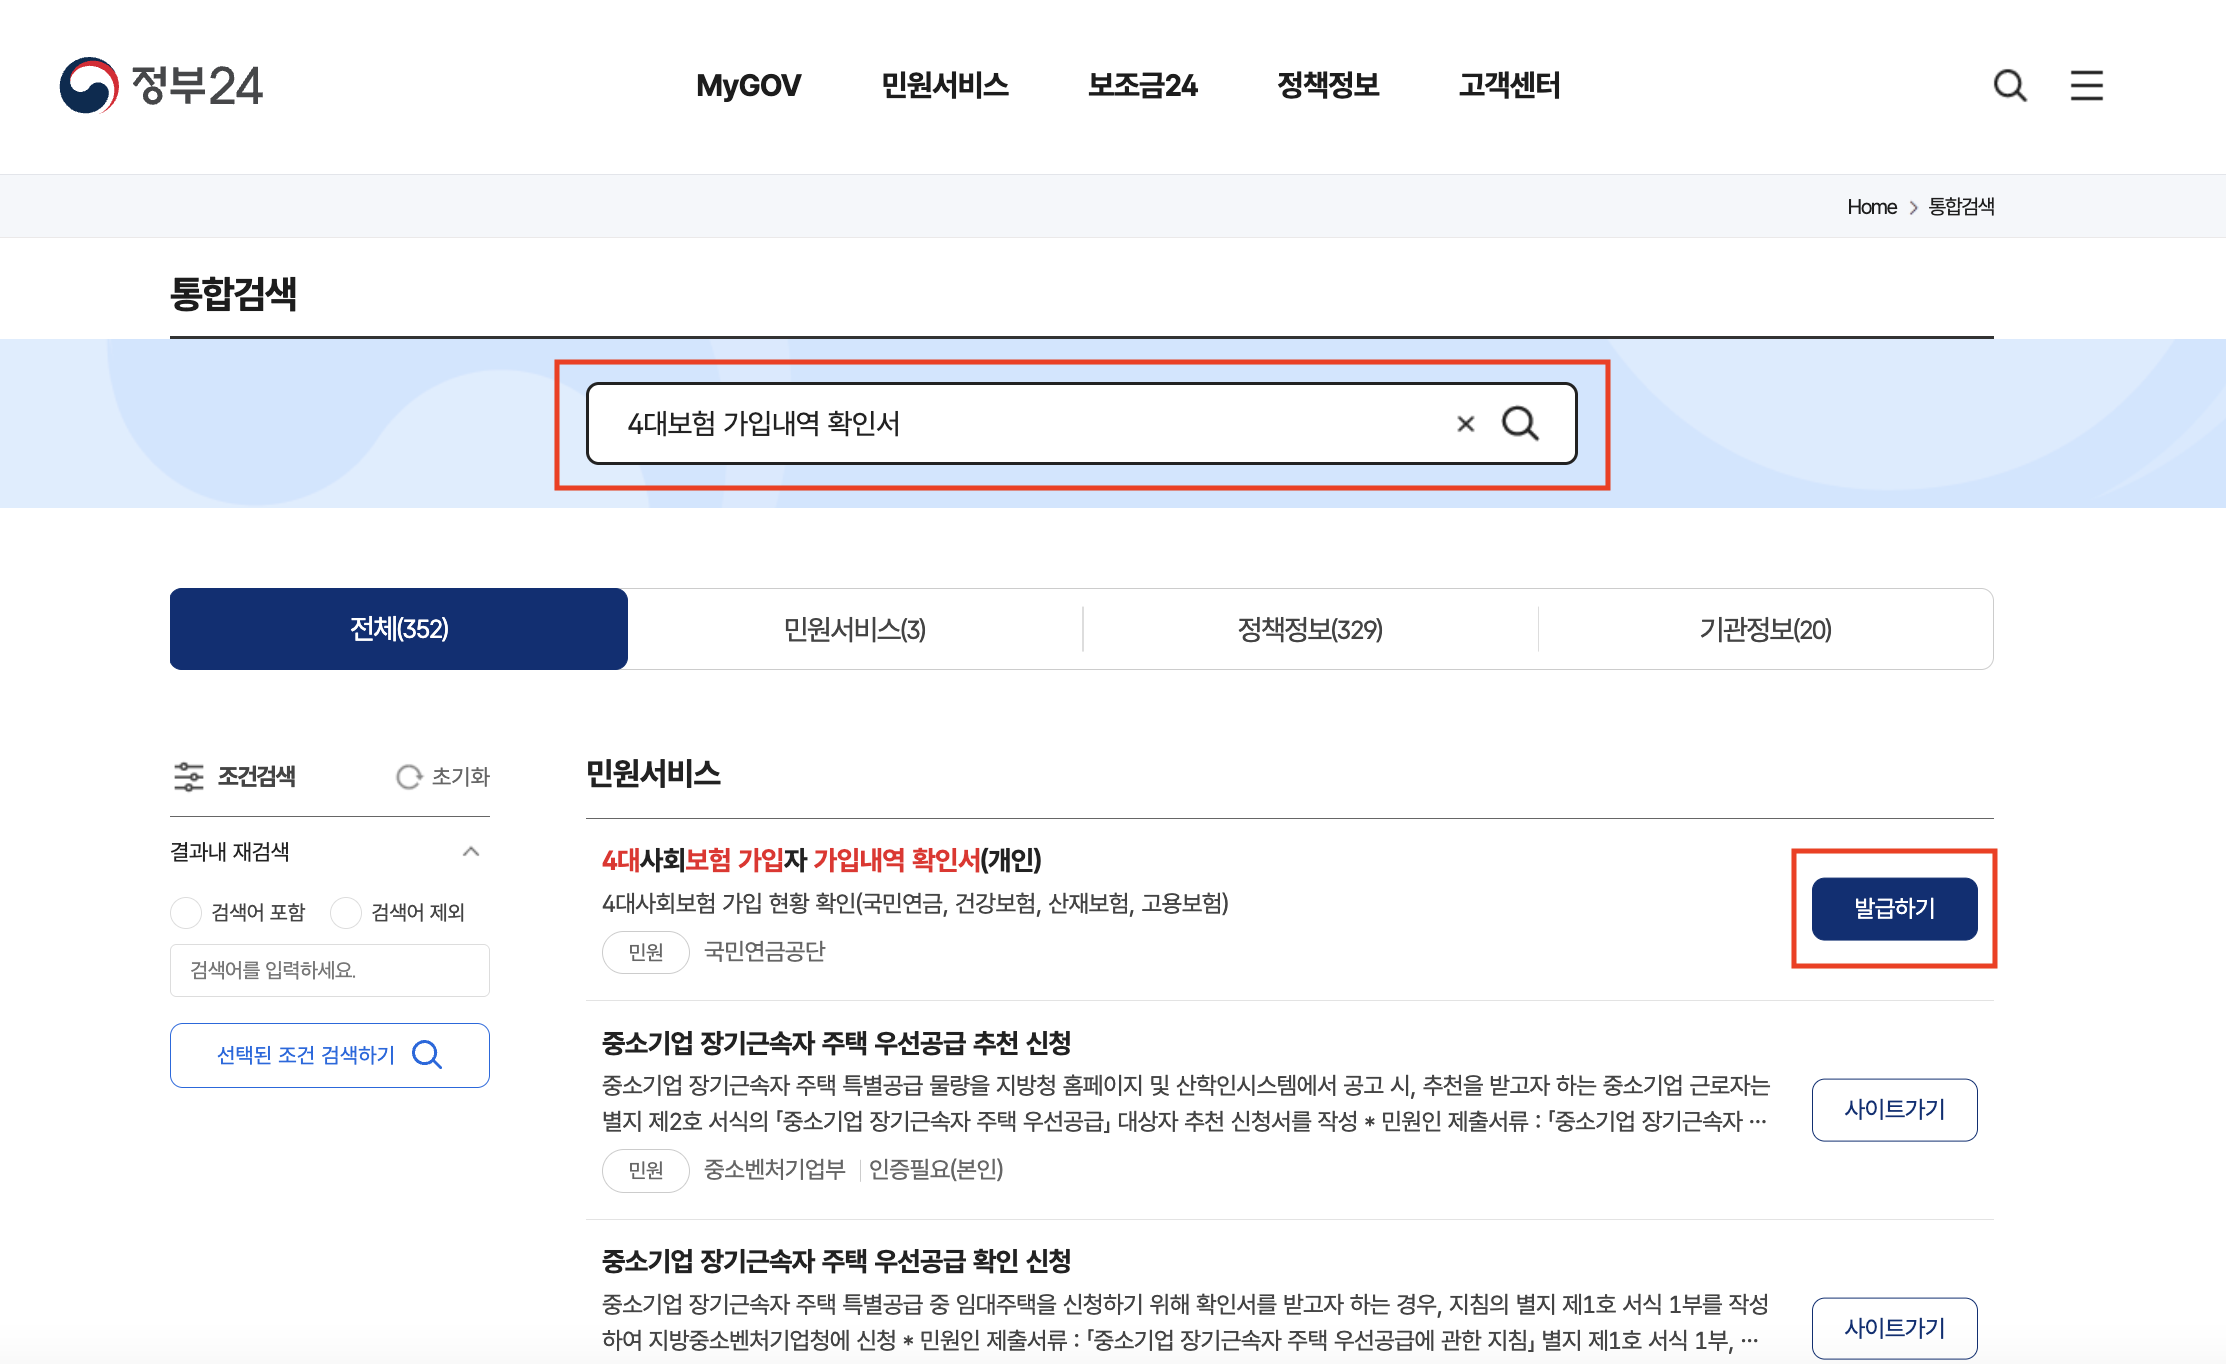Screen dimensions: 2226x1364
Task: Click the 초기화 reset icon
Action: coord(409,777)
